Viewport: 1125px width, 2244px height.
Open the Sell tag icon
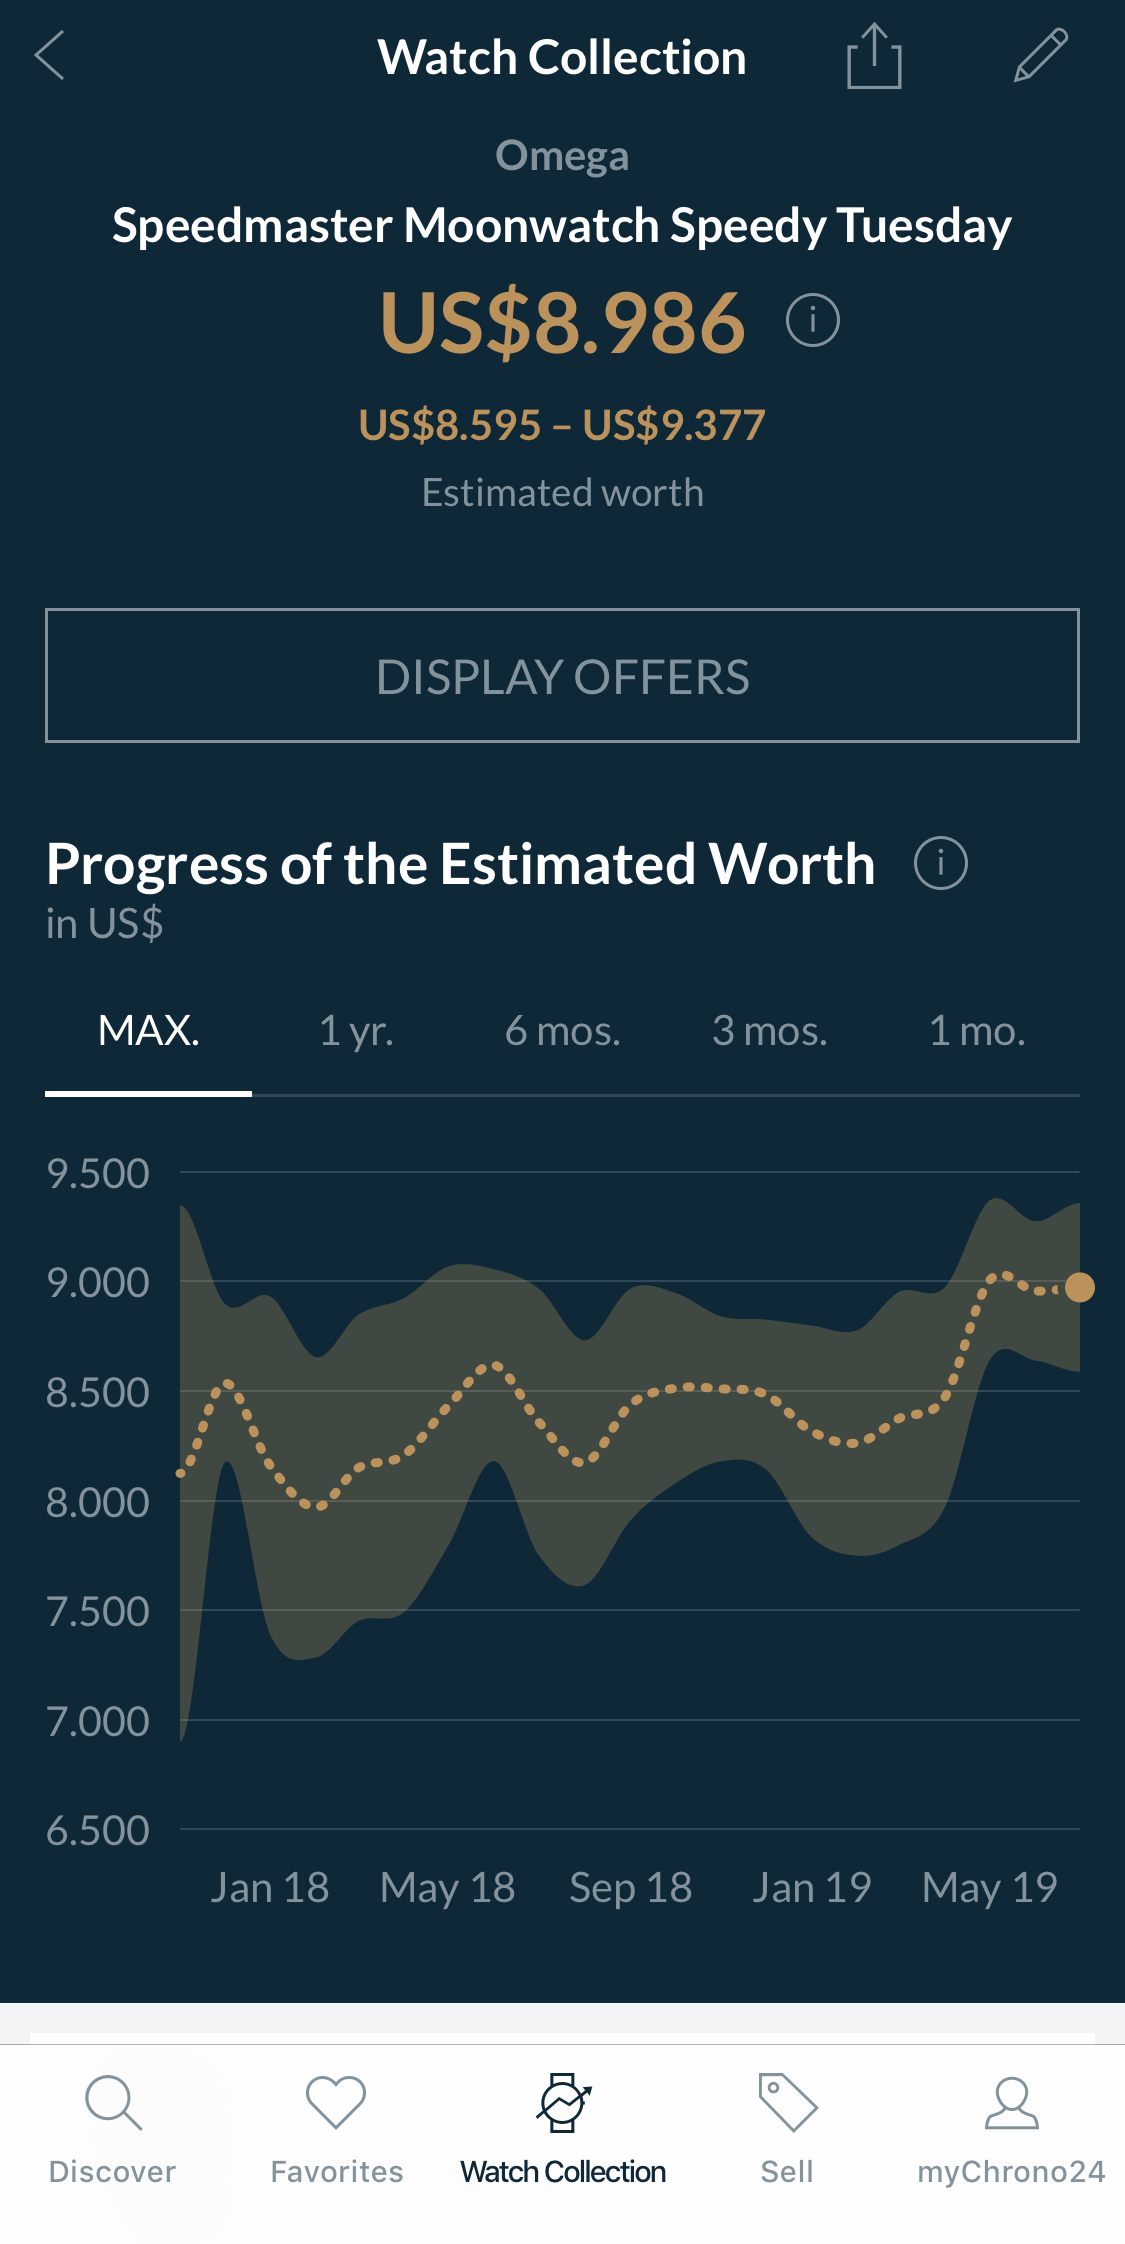[787, 2103]
